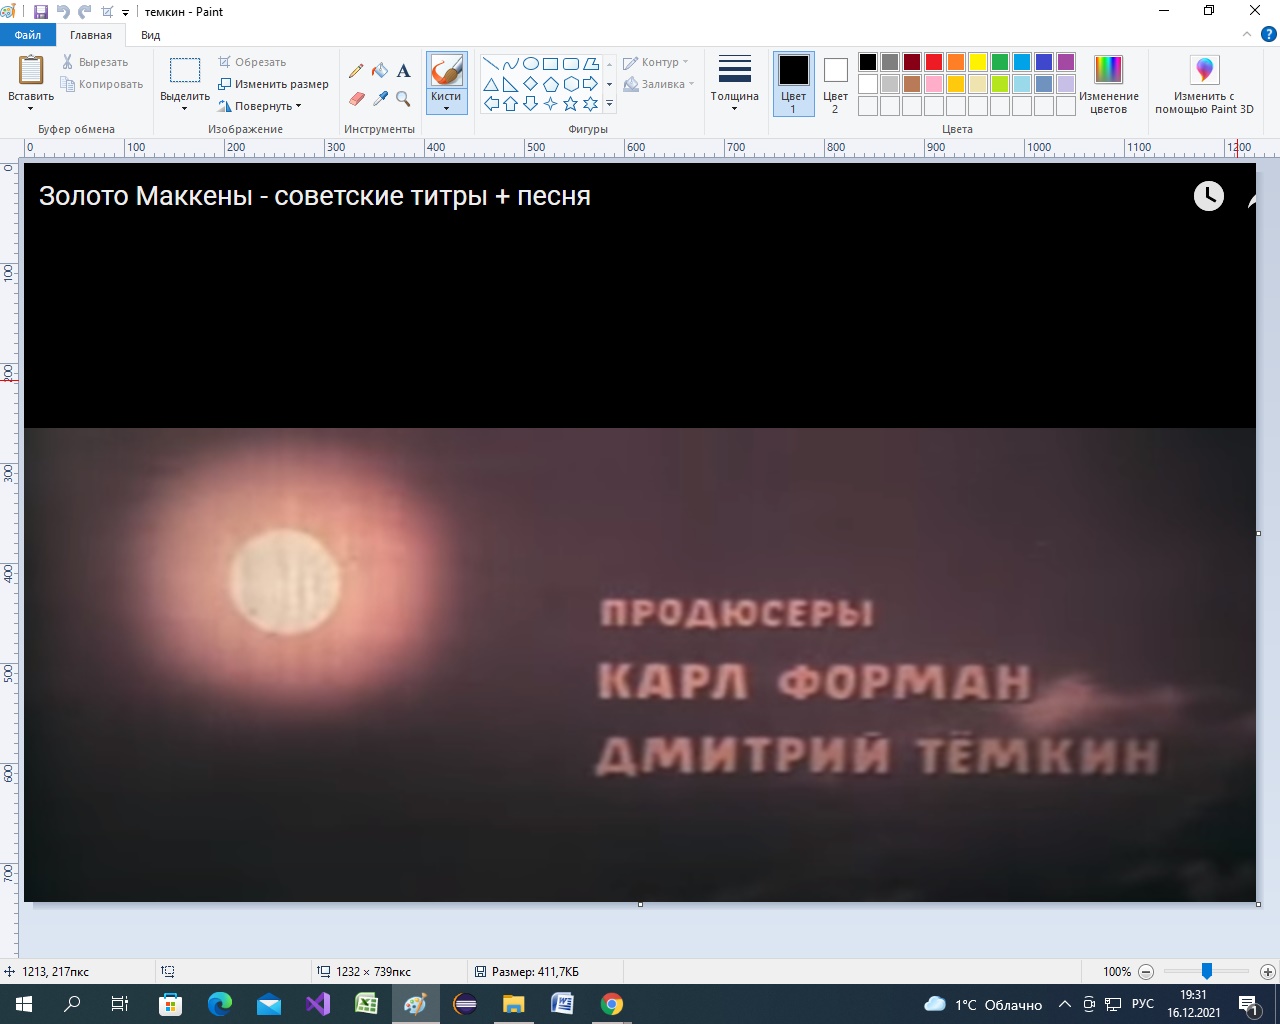The height and width of the screenshot is (1024, 1280).
Task: Choose the red color swatch
Action: pyautogui.click(x=934, y=62)
